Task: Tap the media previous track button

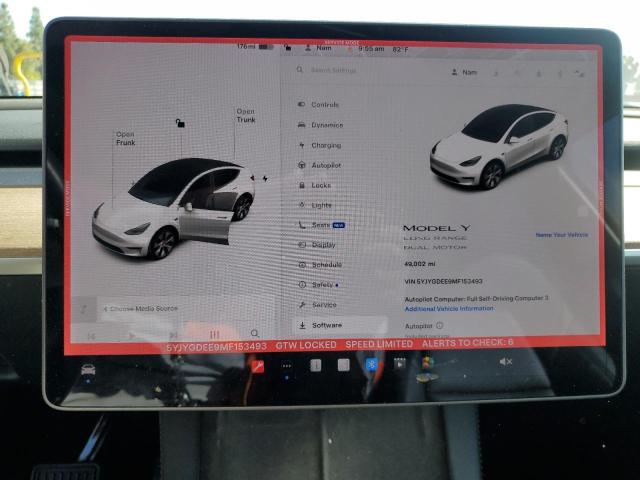Action: click(x=91, y=336)
